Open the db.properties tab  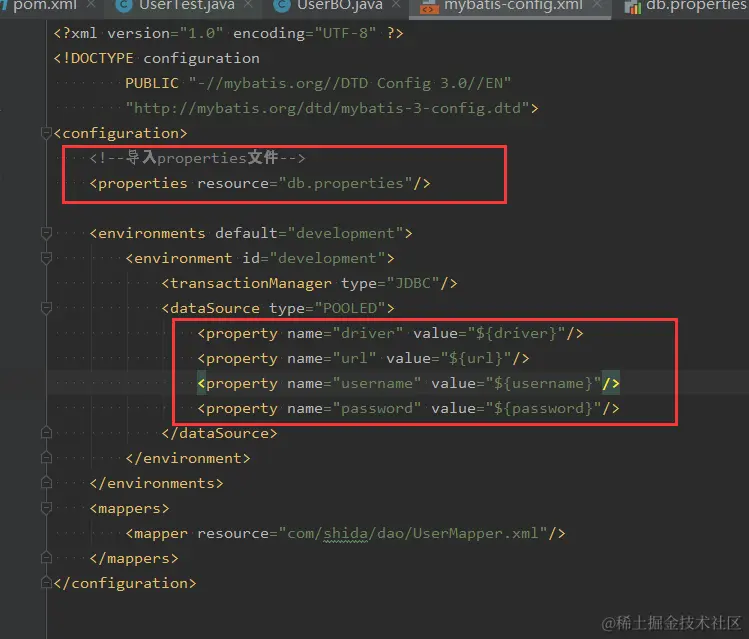coord(696,5)
